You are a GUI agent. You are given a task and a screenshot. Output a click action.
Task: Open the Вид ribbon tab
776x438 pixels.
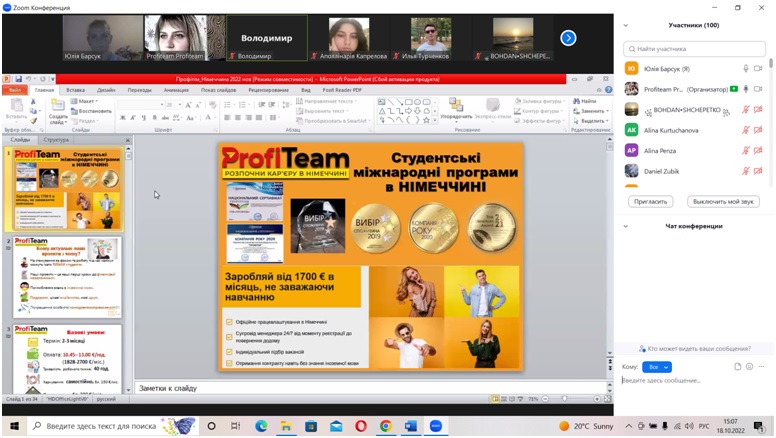click(306, 90)
